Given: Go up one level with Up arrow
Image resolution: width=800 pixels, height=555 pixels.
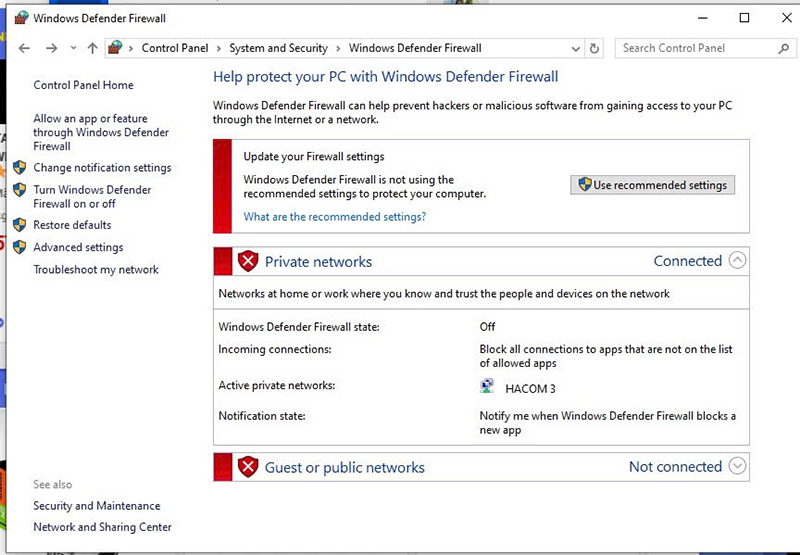Looking at the screenshot, I should point(92,48).
